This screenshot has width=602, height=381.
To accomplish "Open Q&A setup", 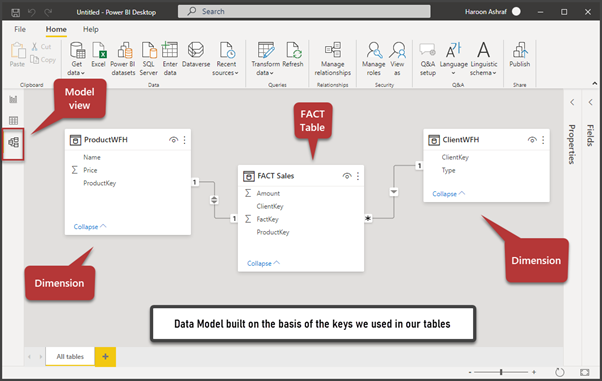I will (428, 59).
